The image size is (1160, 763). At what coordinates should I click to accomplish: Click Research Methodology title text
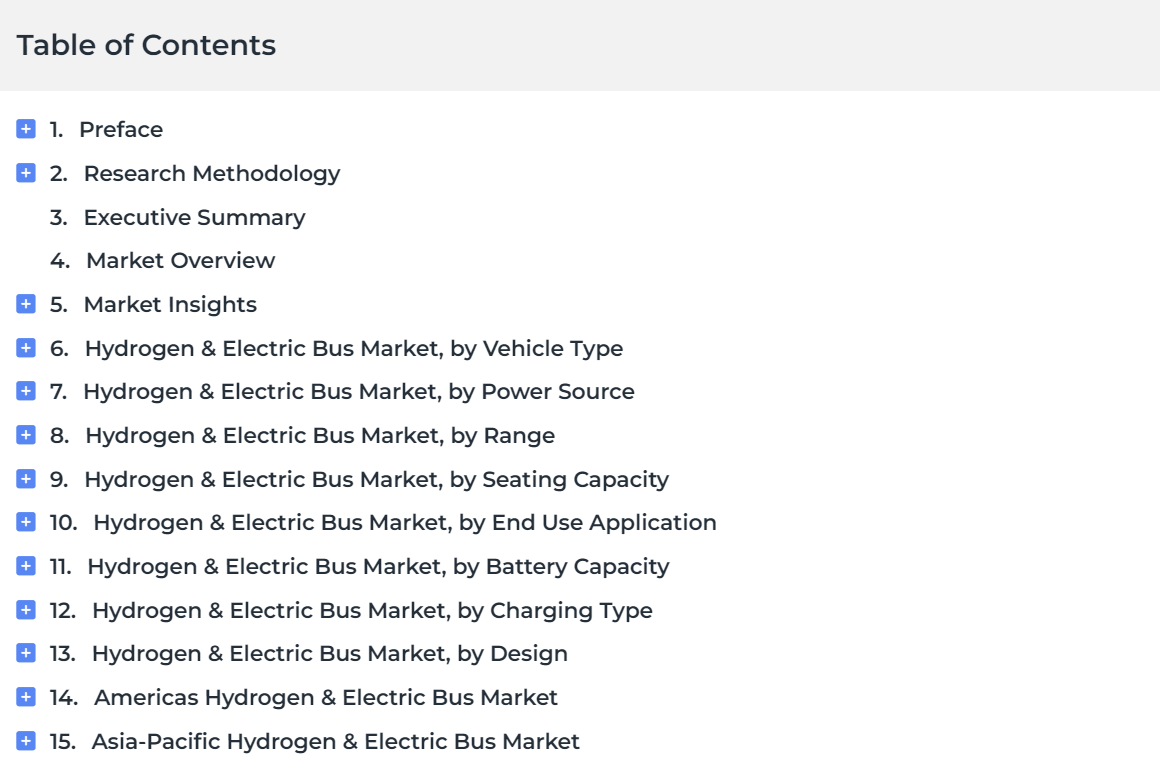tap(212, 173)
